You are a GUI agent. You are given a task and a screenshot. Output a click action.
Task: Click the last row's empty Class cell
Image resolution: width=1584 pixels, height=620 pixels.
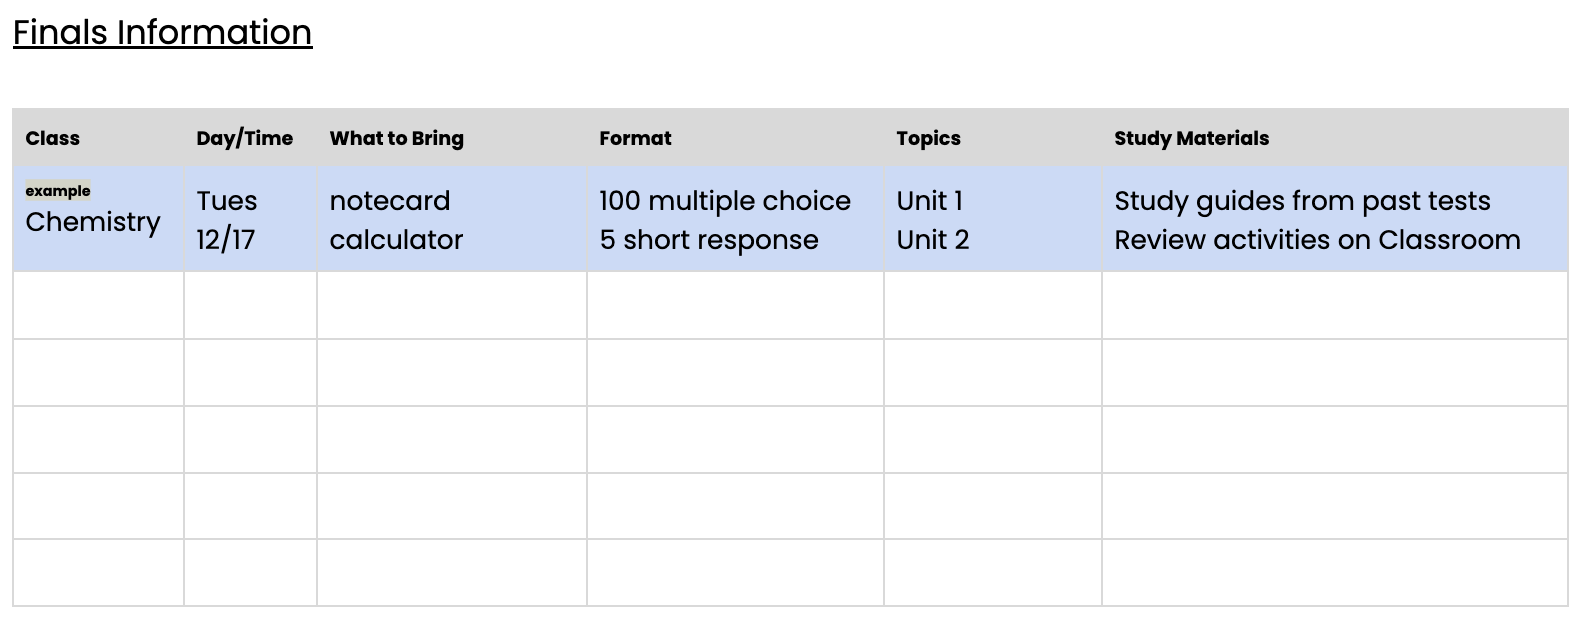click(x=98, y=573)
